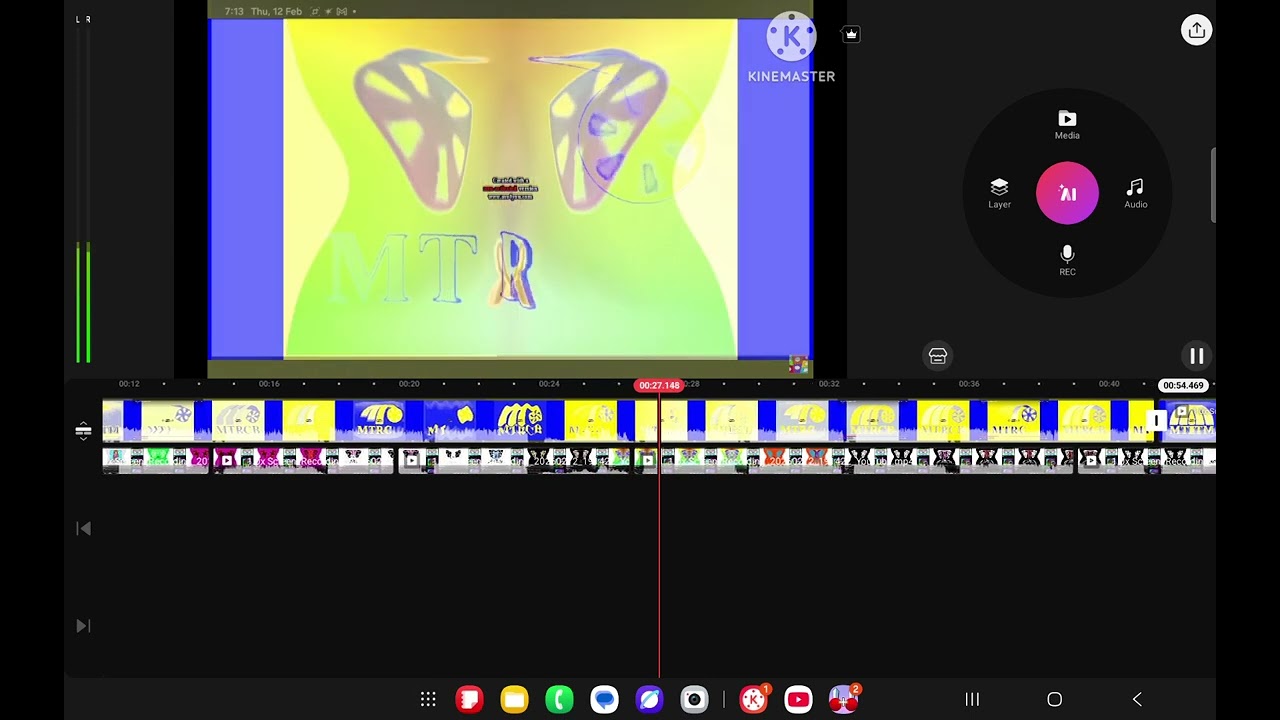Click the 00:16 ruler mark
The image size is (1280, 720).
pos(269,384)
